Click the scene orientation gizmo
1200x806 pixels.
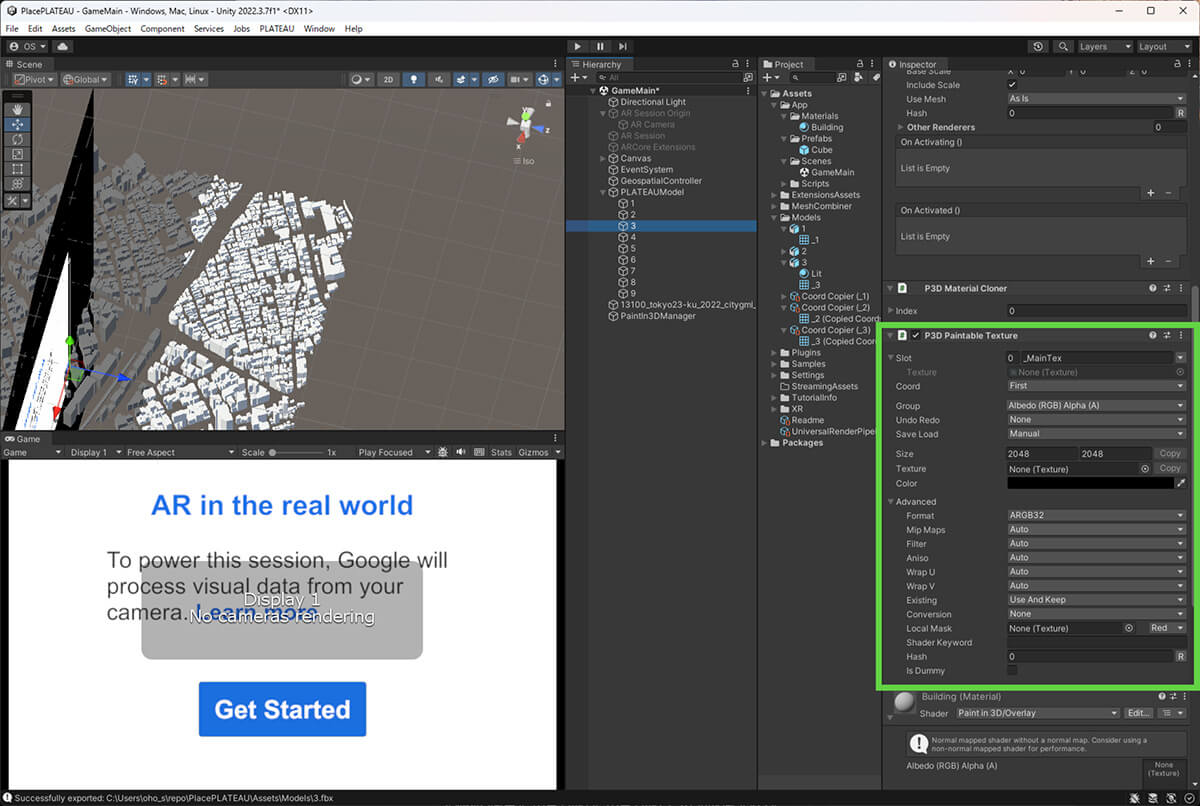(x=527, y=127)
